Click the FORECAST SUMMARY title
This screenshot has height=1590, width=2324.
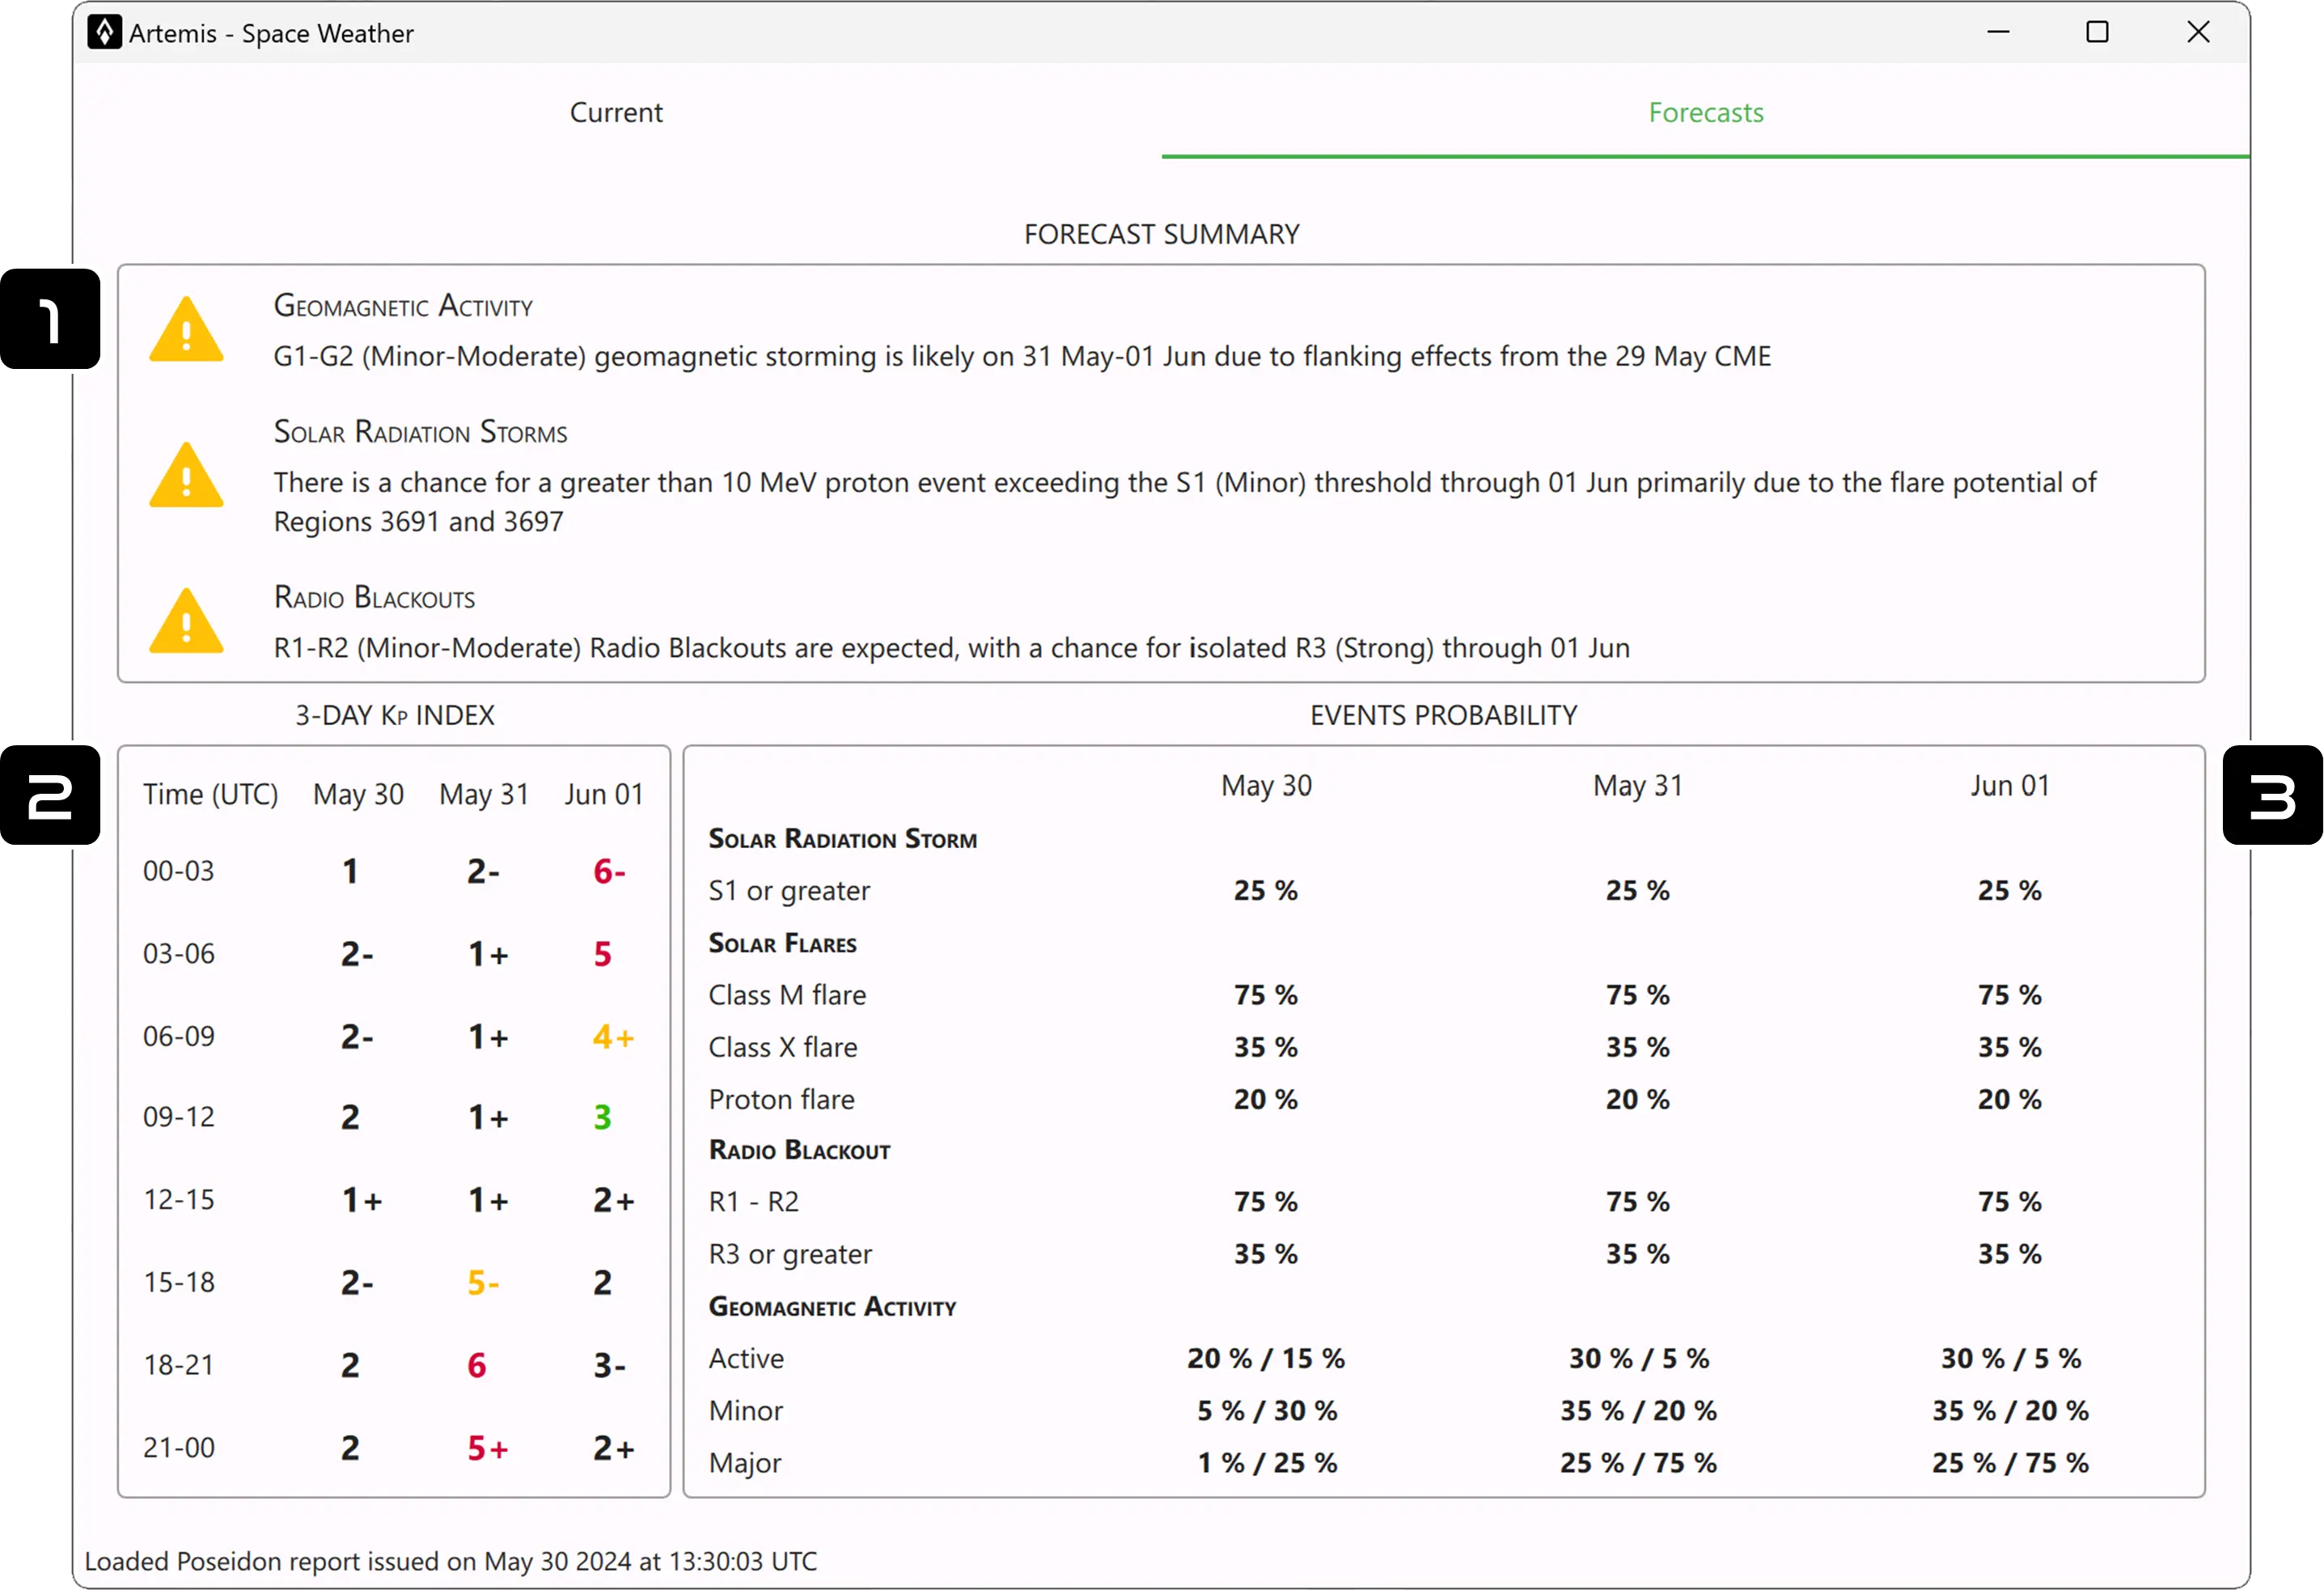(x=1162, y=234)
